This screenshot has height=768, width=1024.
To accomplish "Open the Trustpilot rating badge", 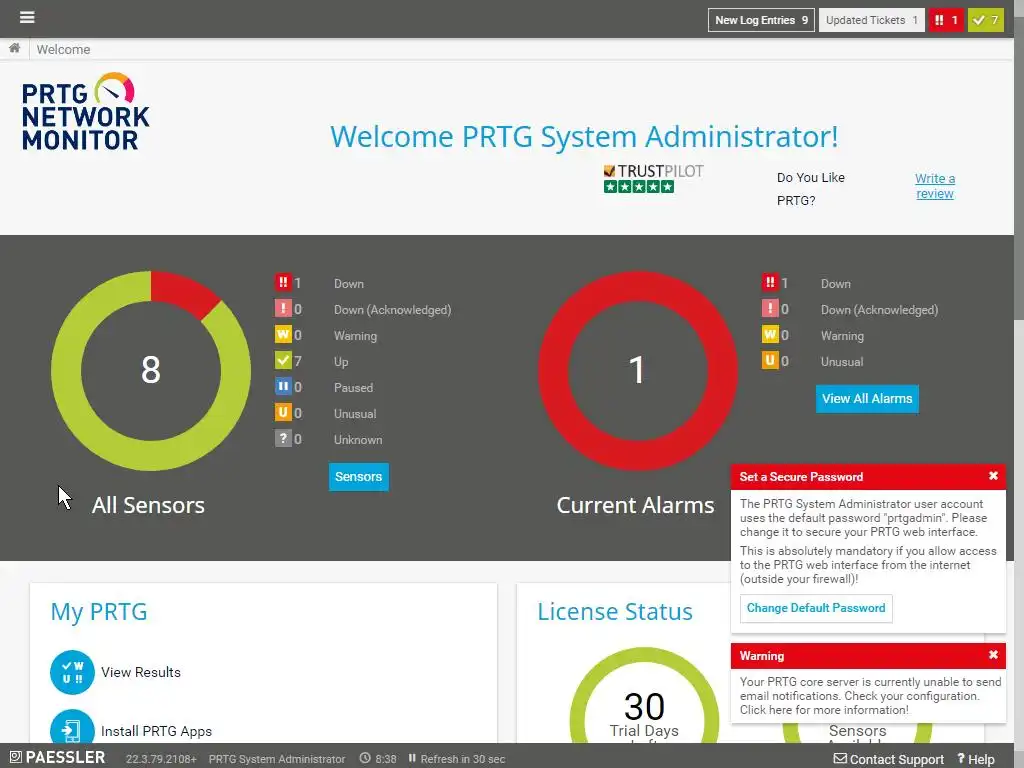I will (x=653, y=179).
